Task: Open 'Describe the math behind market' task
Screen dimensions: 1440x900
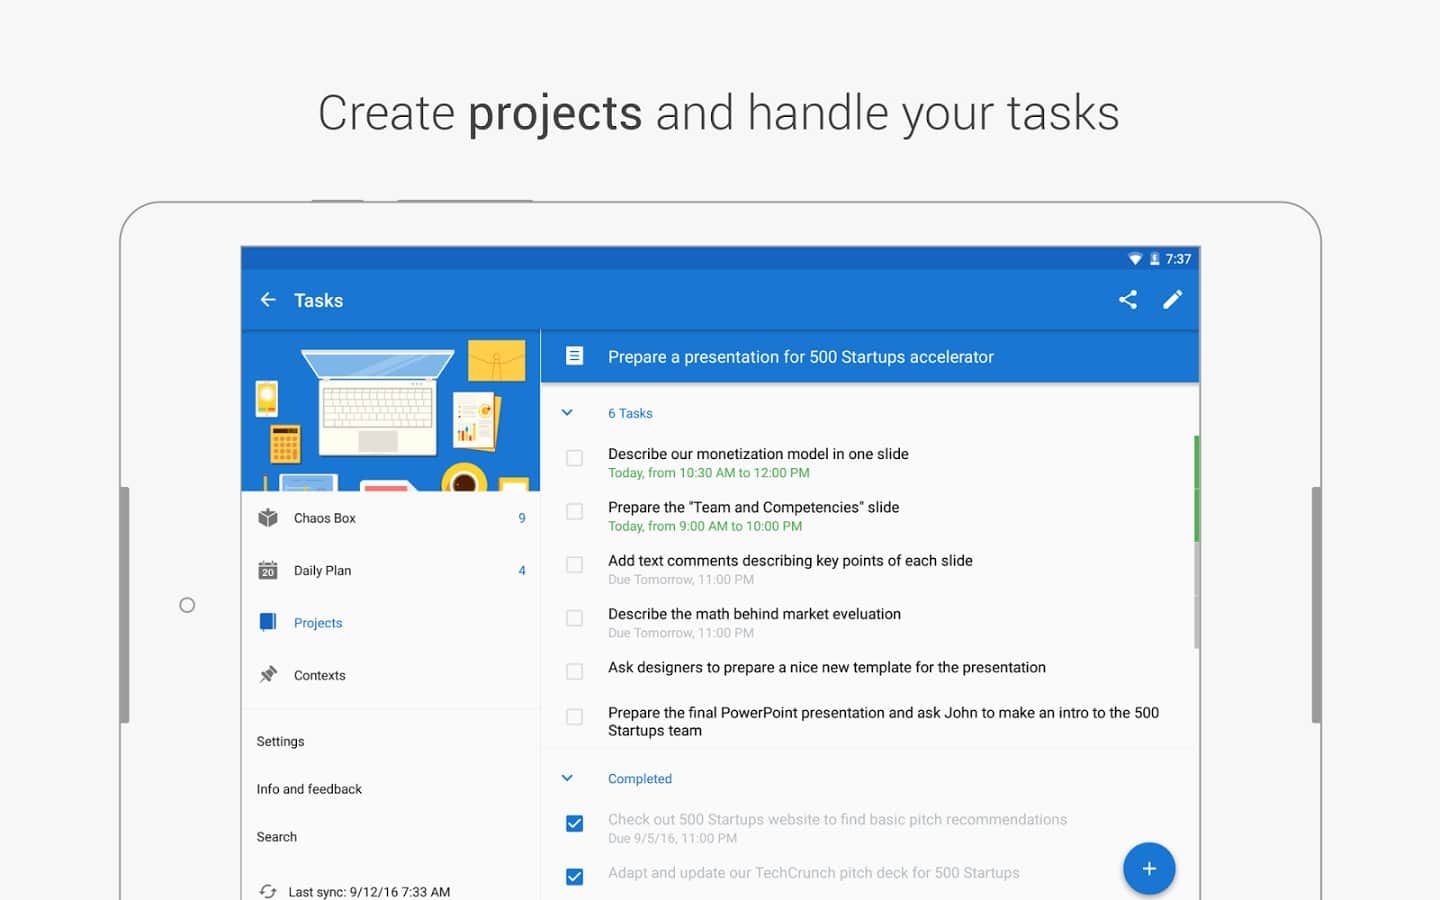Action: [x=754, y=615]
